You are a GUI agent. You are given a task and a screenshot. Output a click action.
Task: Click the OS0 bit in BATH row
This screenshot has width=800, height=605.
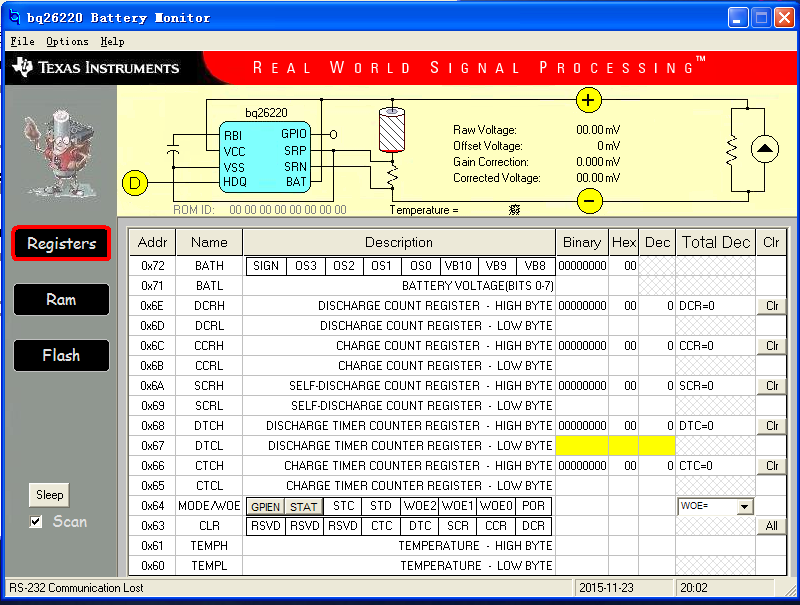tap(420, 266)
